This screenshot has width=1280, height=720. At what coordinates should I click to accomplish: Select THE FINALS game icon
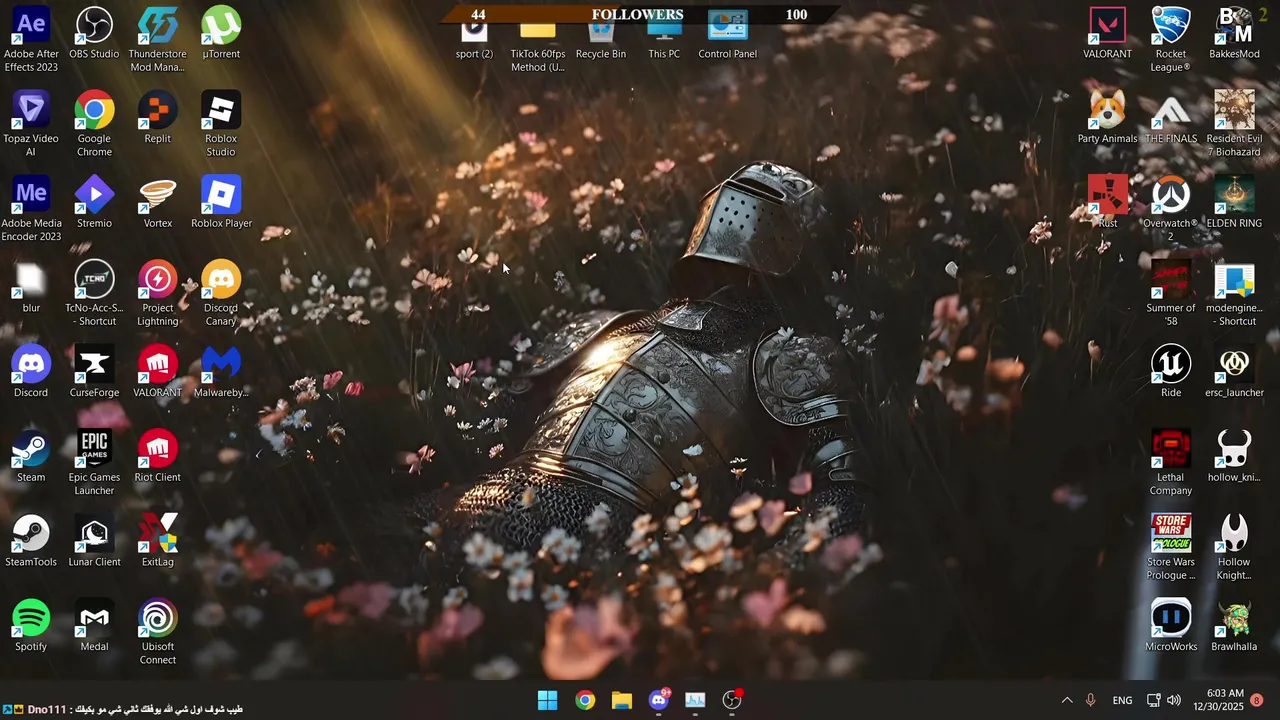(x=1171, y=118)
